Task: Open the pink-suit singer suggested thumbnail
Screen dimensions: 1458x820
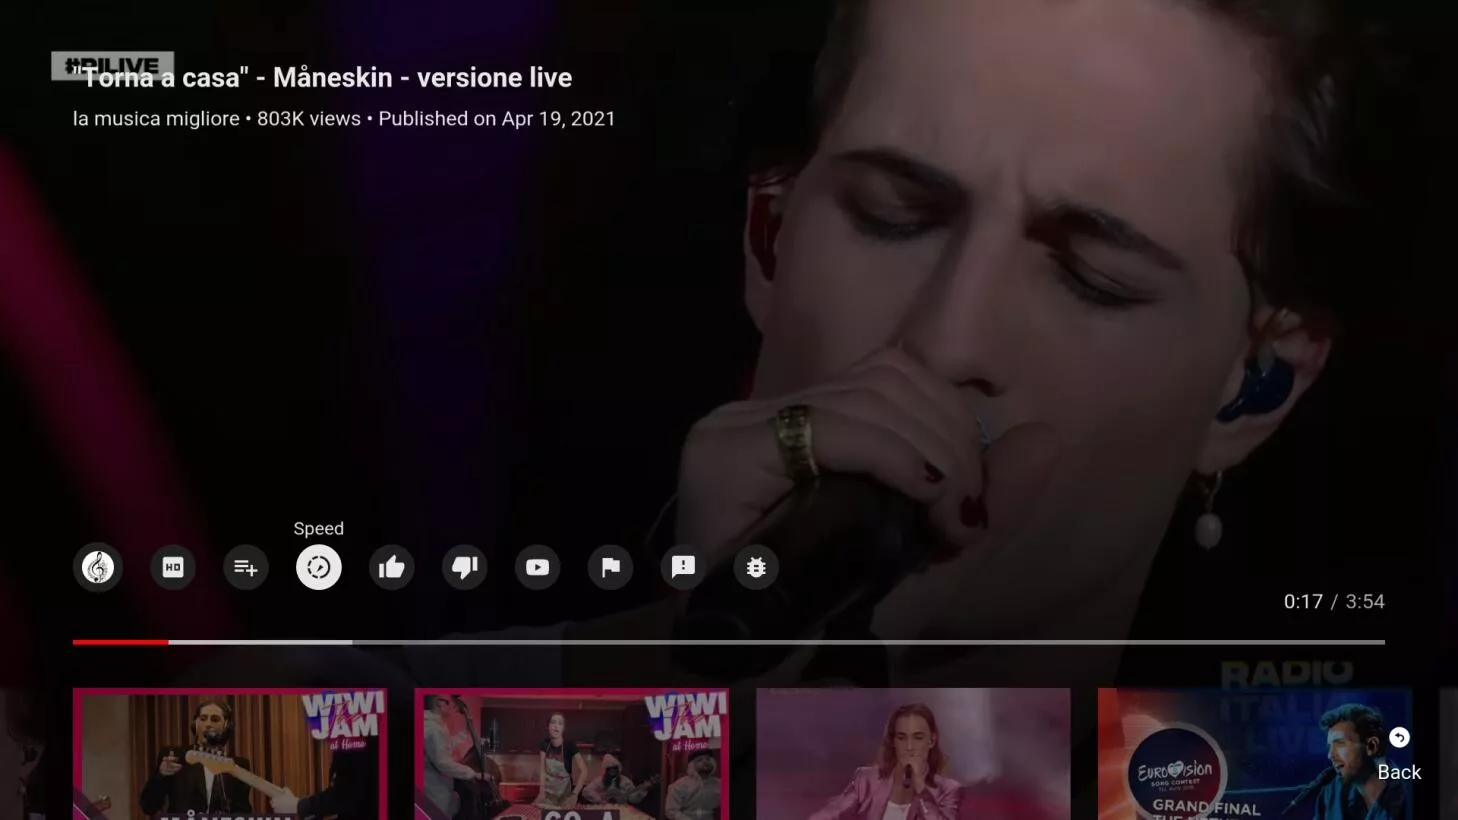Action: click(913, 754)
